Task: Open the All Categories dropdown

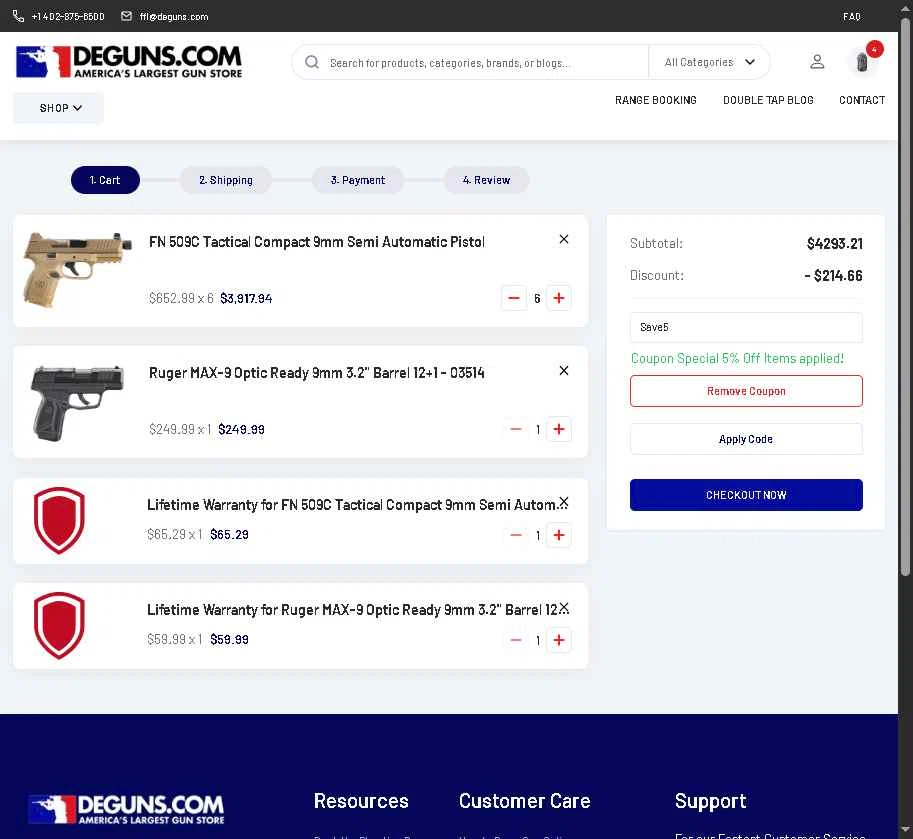Action: 709,62
